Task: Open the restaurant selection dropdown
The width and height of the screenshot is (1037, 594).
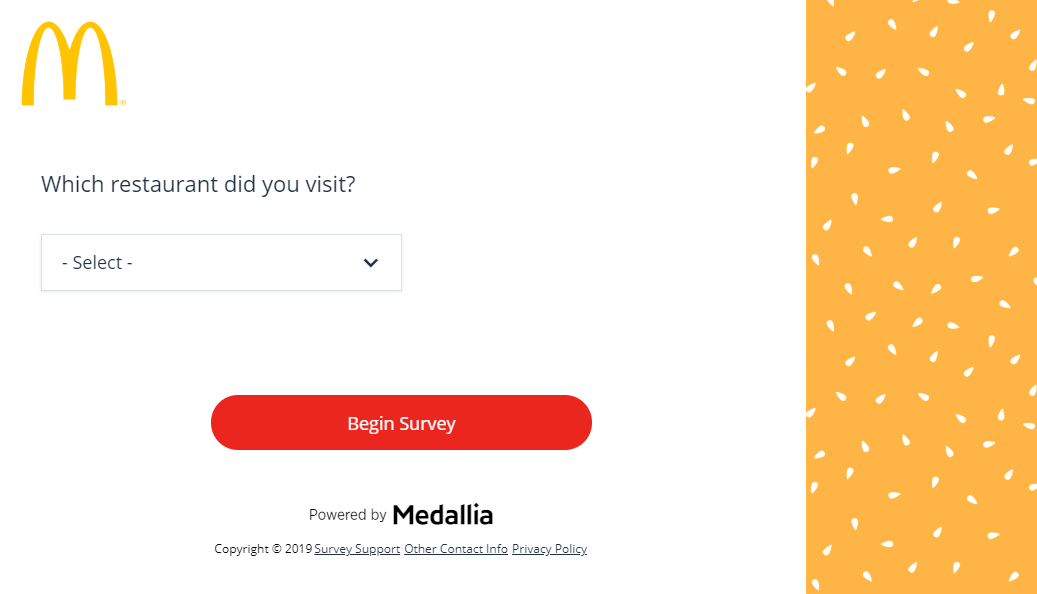Action: tap(220, 262)
